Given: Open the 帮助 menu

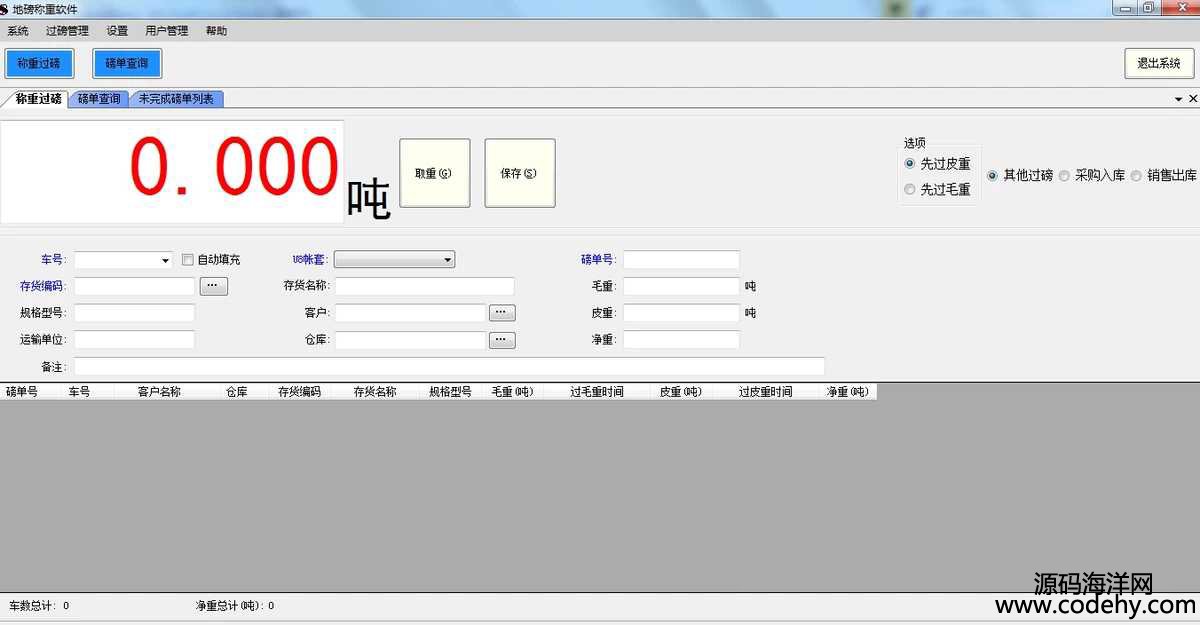Looking at the screenshot, I should (x=216, y=31).
